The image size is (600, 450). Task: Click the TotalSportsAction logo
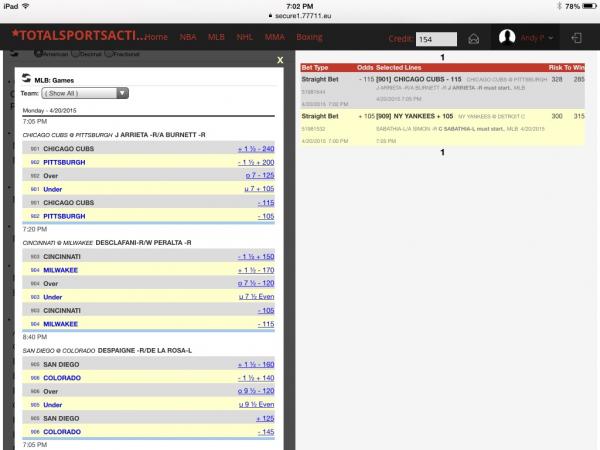75,37
